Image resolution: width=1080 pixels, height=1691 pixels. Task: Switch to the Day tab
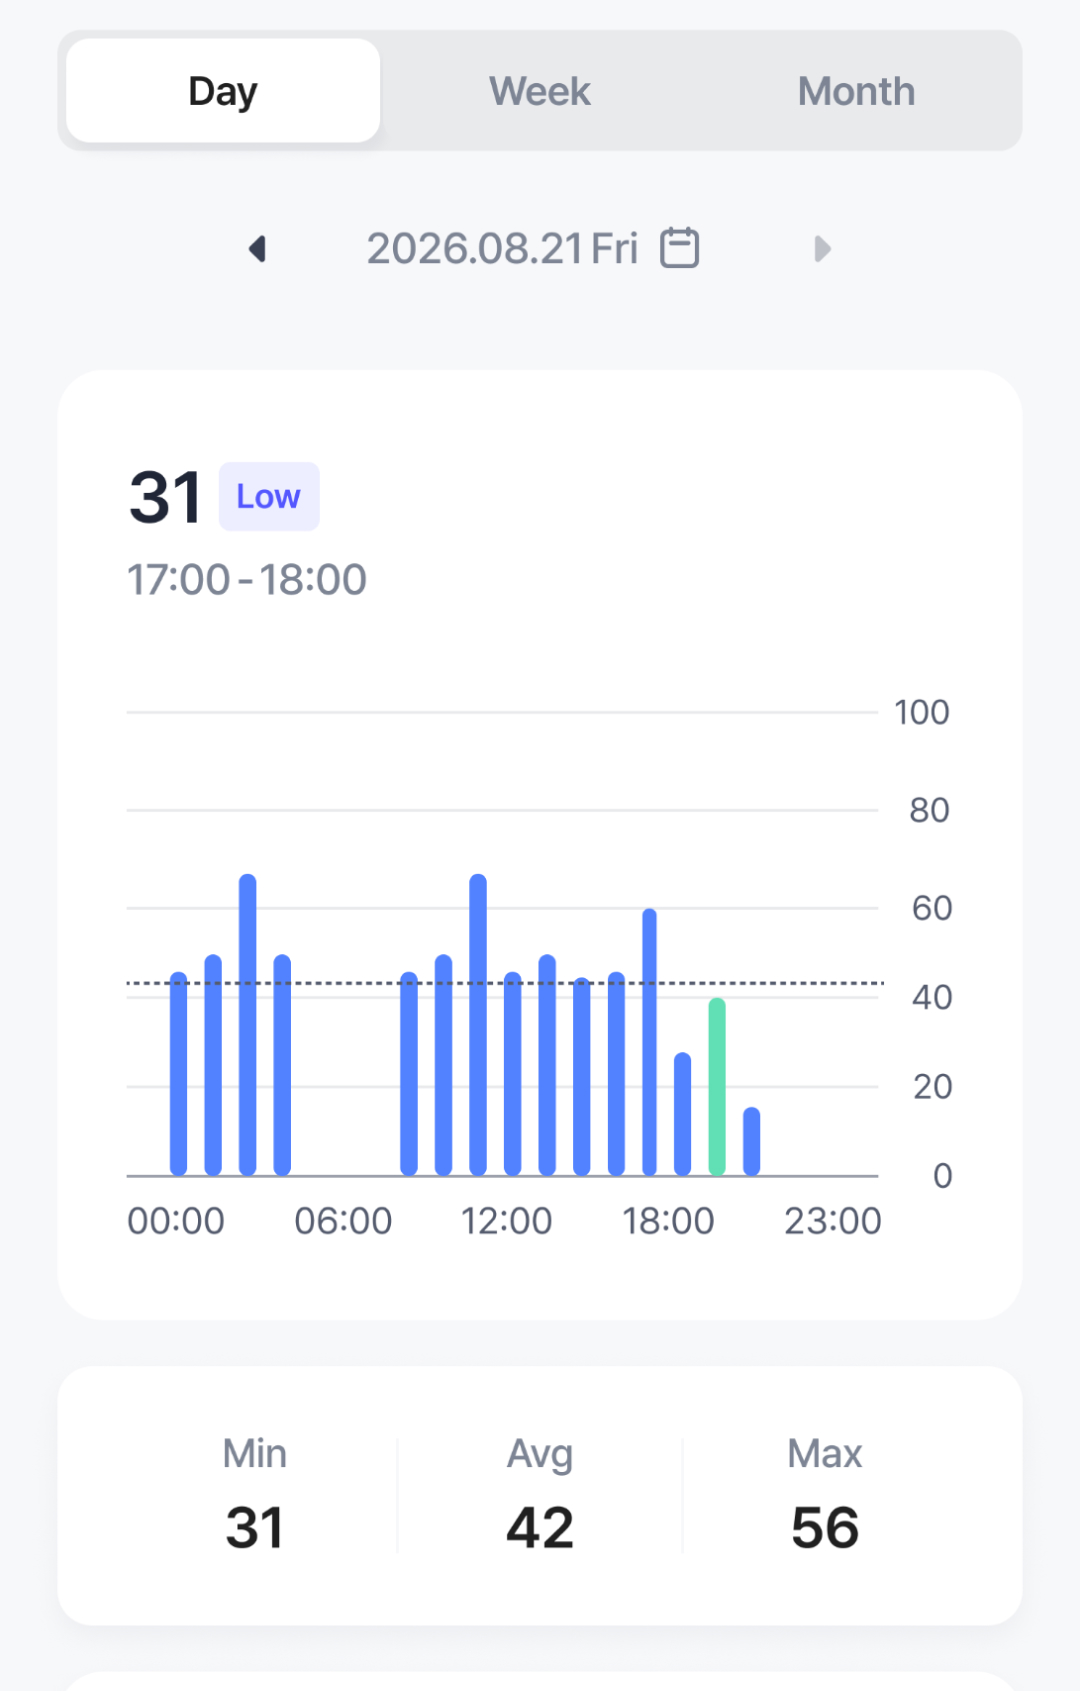click(223, 91)
